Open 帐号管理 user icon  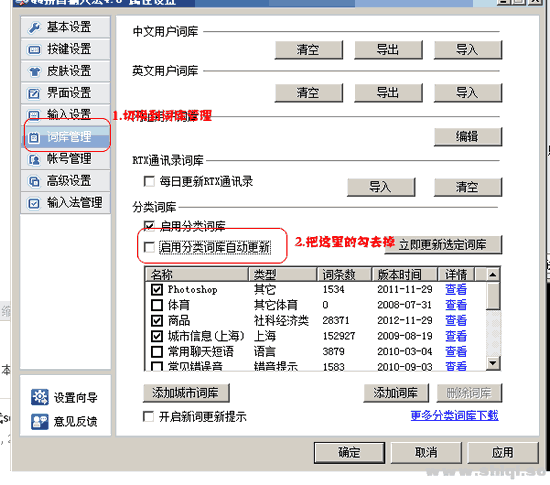[x=34, y=160]
